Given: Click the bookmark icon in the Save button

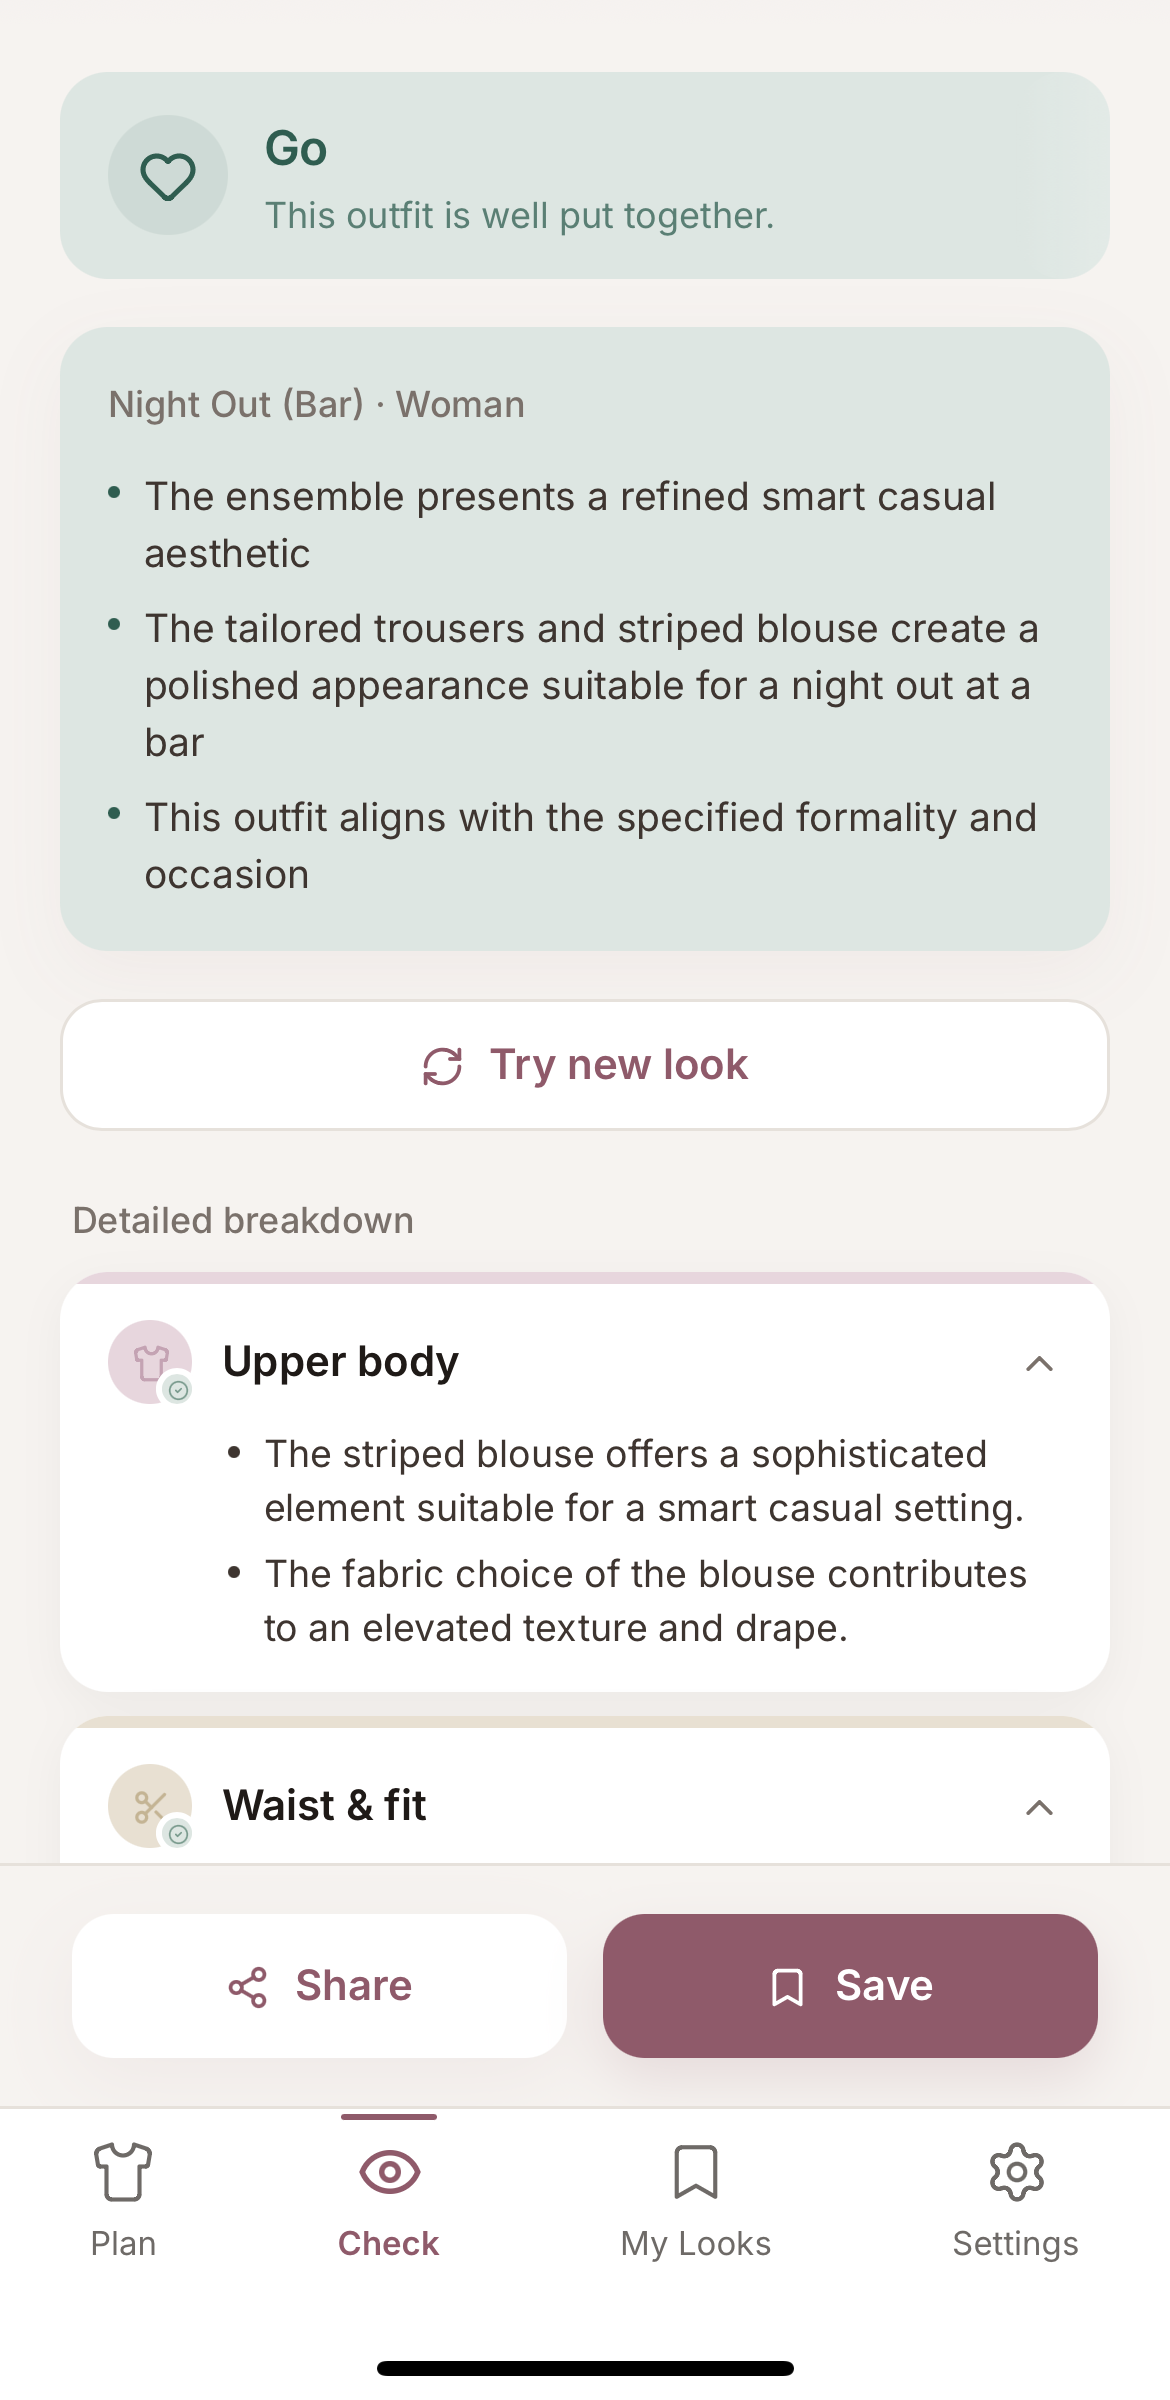Looking at the screenshot, I should pos(788,1987).
